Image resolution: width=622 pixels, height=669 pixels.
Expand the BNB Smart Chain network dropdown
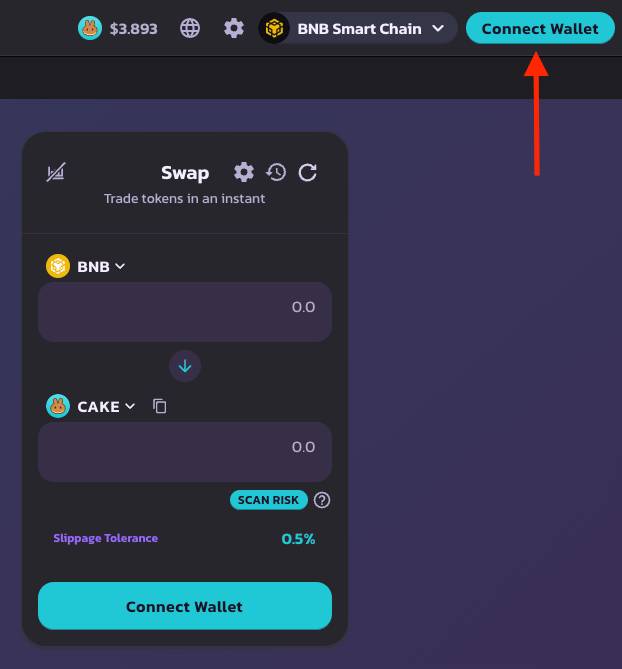(358, 29)
